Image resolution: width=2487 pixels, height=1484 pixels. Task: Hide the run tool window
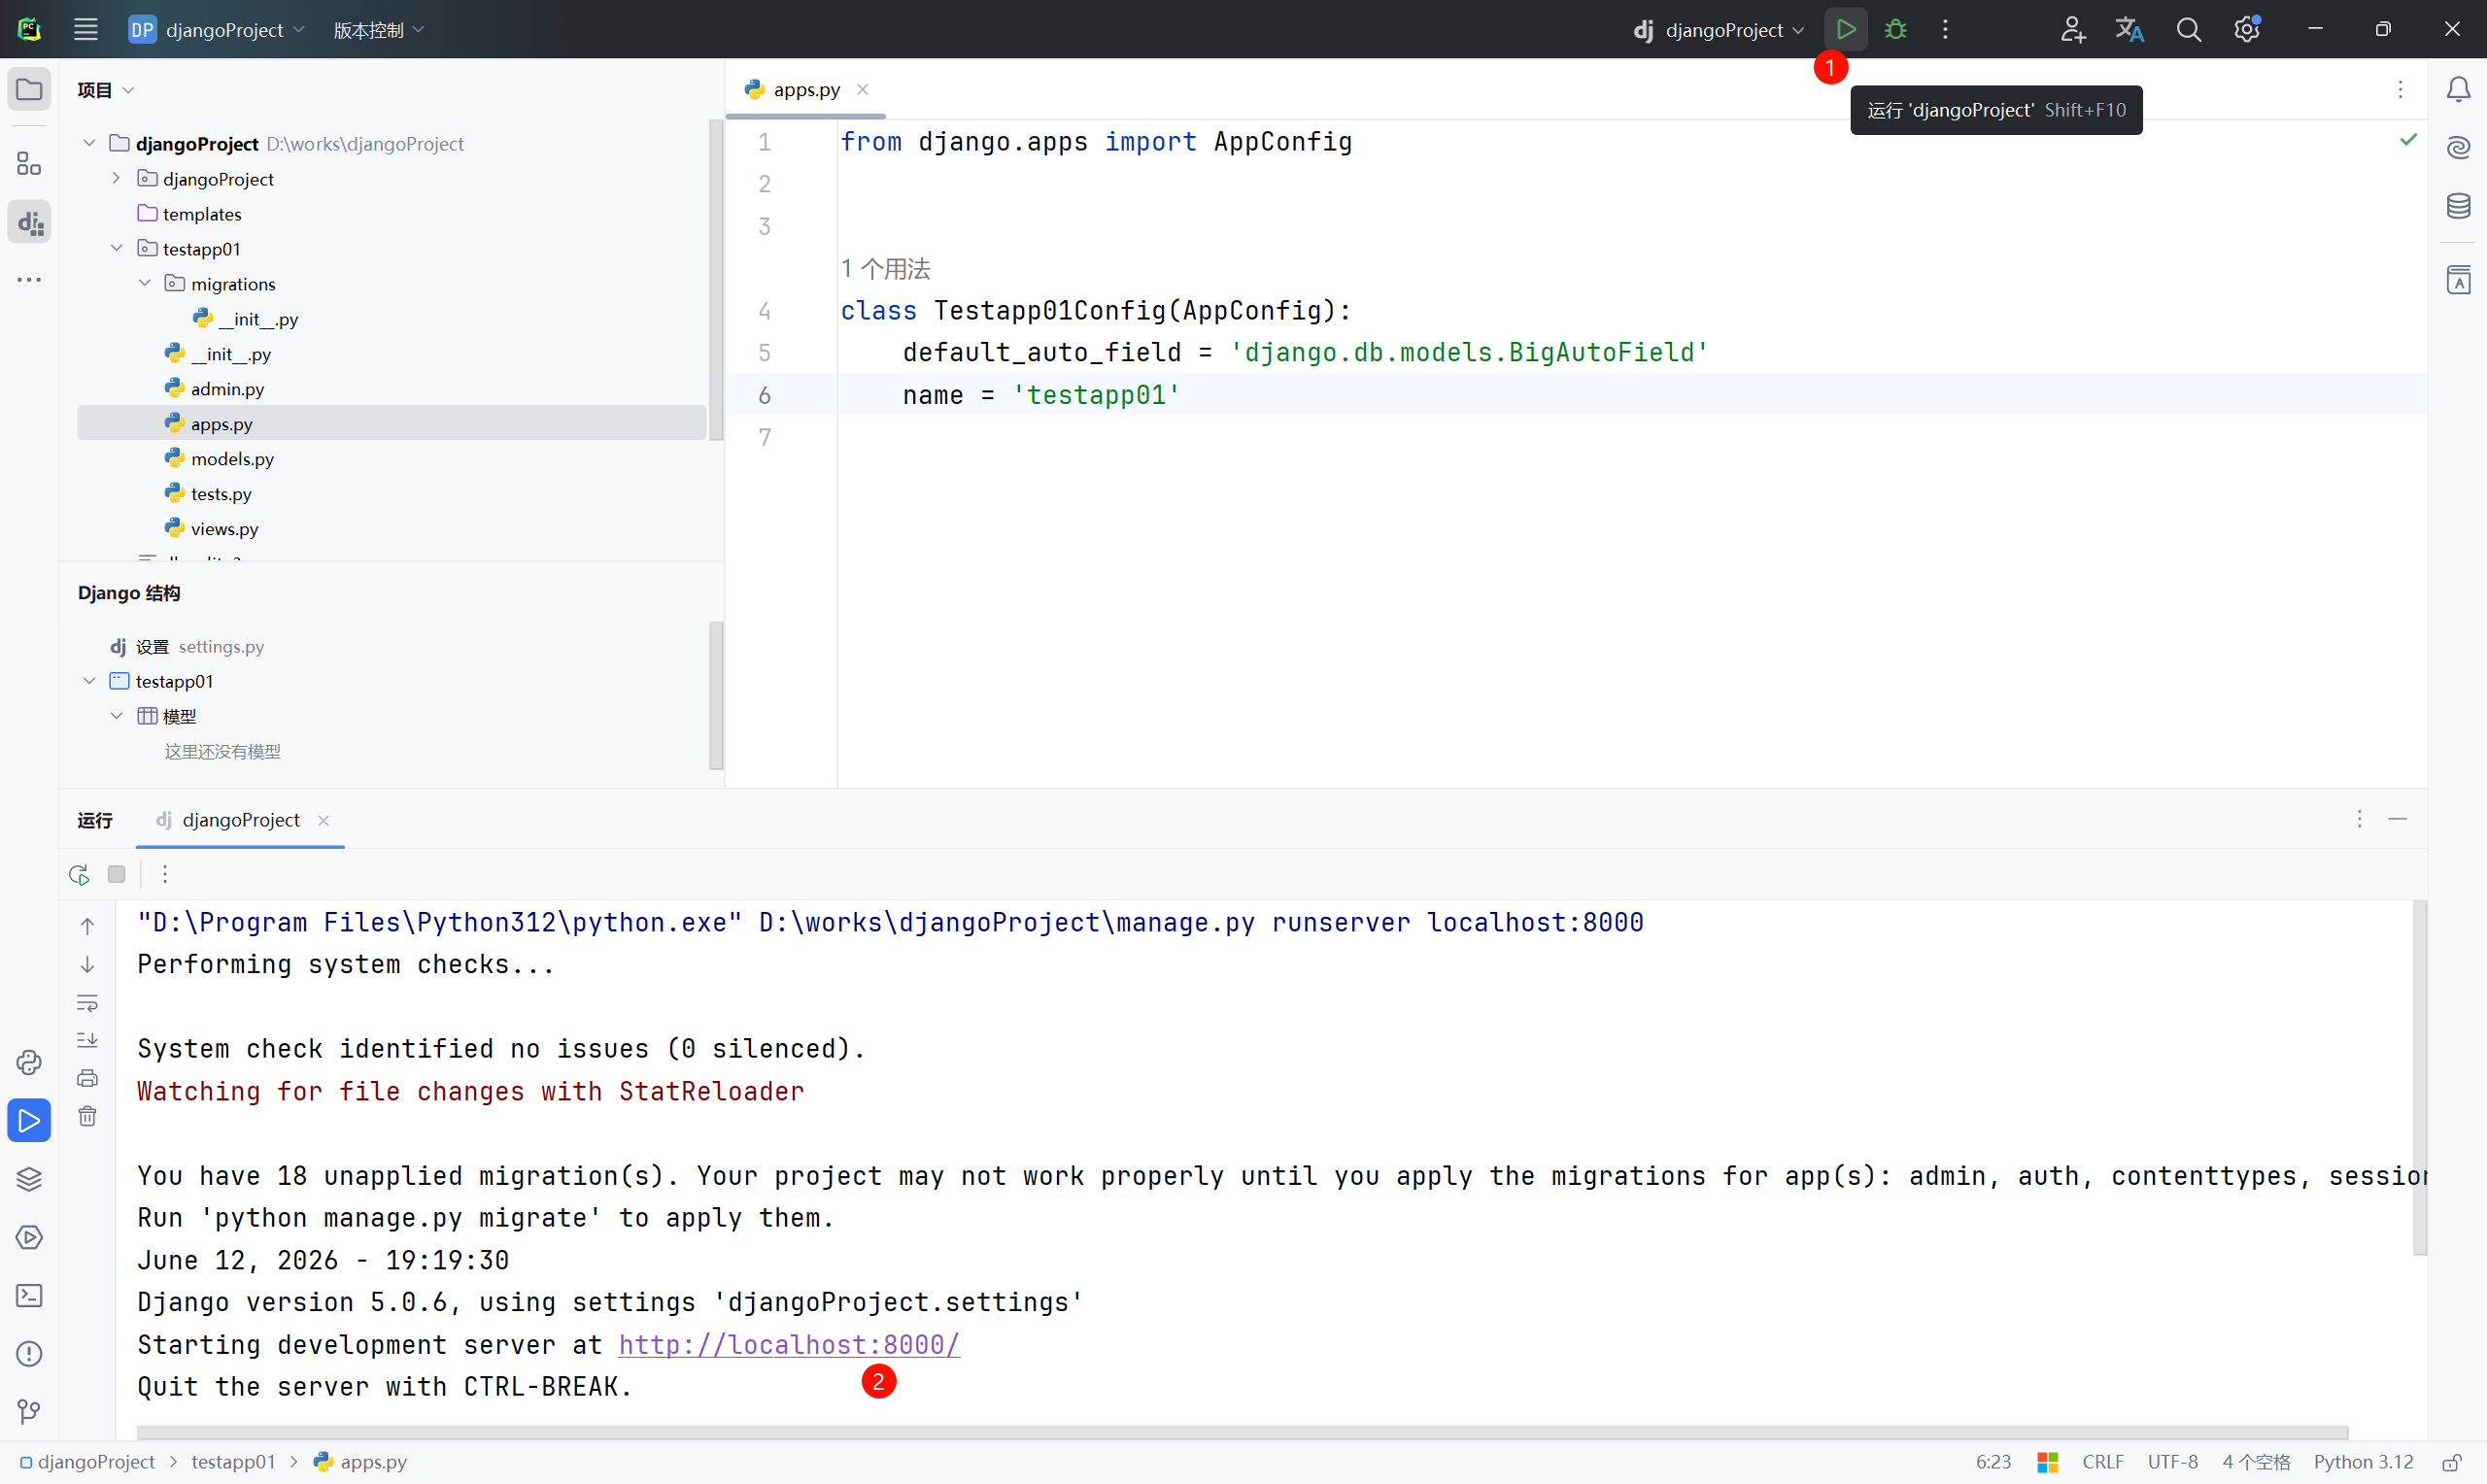2398,819
